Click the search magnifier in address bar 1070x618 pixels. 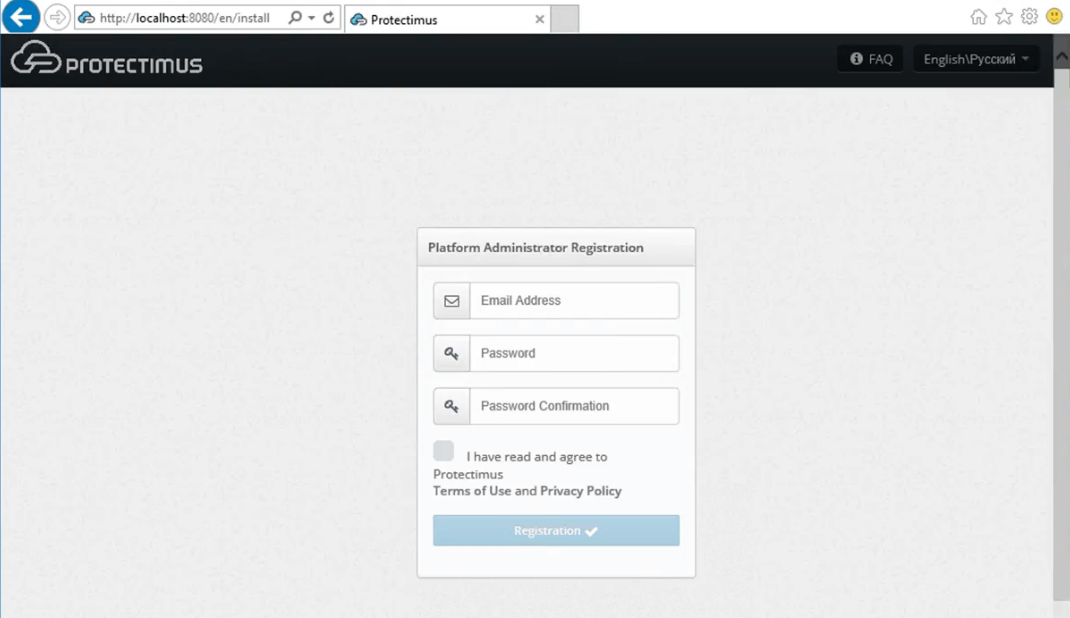(x=294, y=17)
